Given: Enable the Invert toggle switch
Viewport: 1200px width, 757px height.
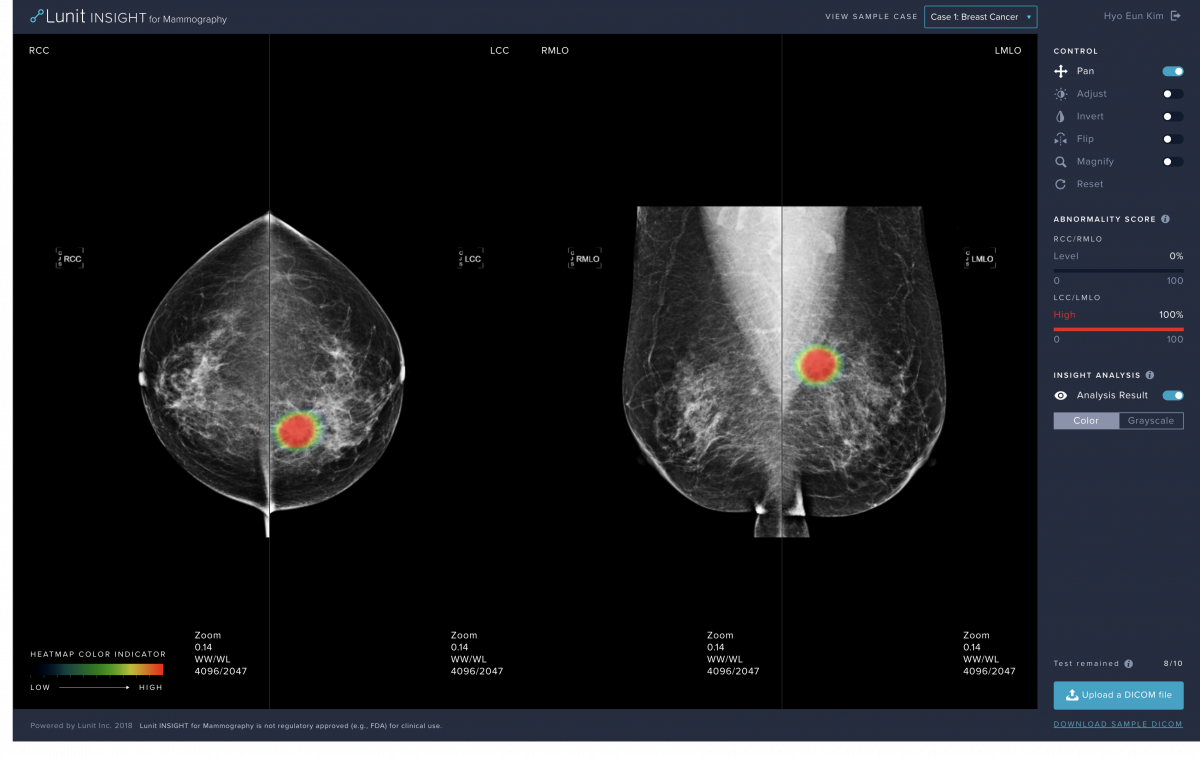Looking at the screenshot, I should coord(1173,116).
